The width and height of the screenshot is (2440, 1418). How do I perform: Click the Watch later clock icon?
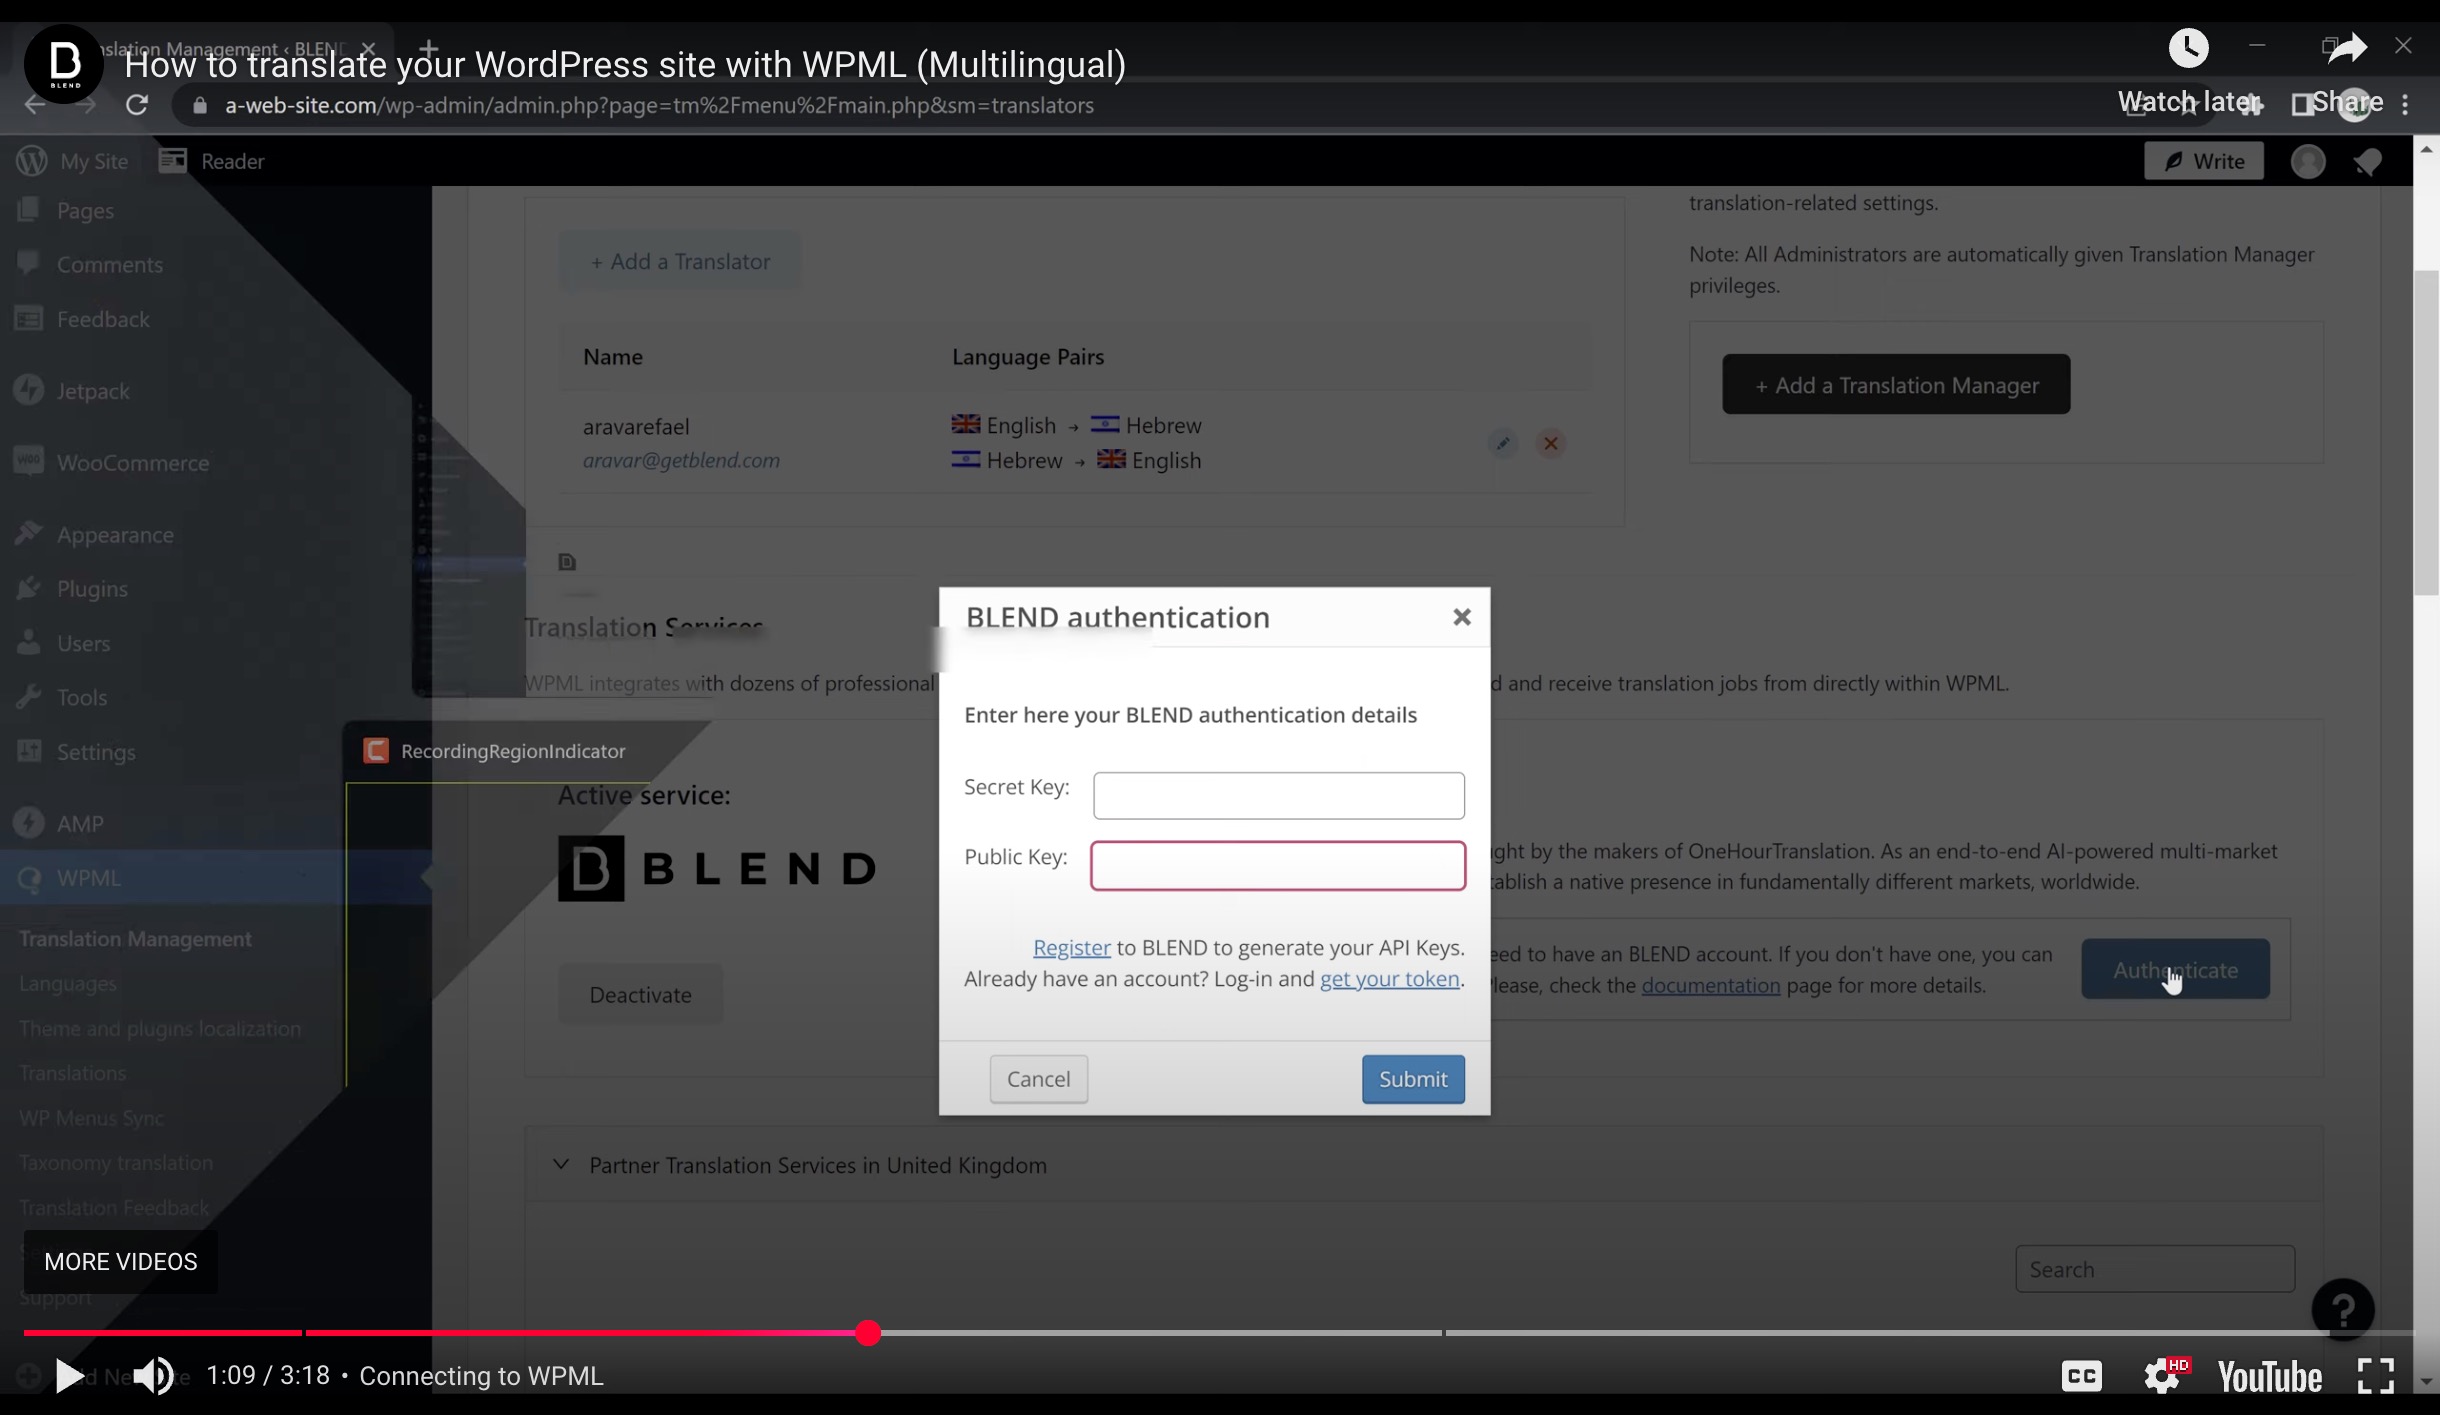tap(2188, 48)
